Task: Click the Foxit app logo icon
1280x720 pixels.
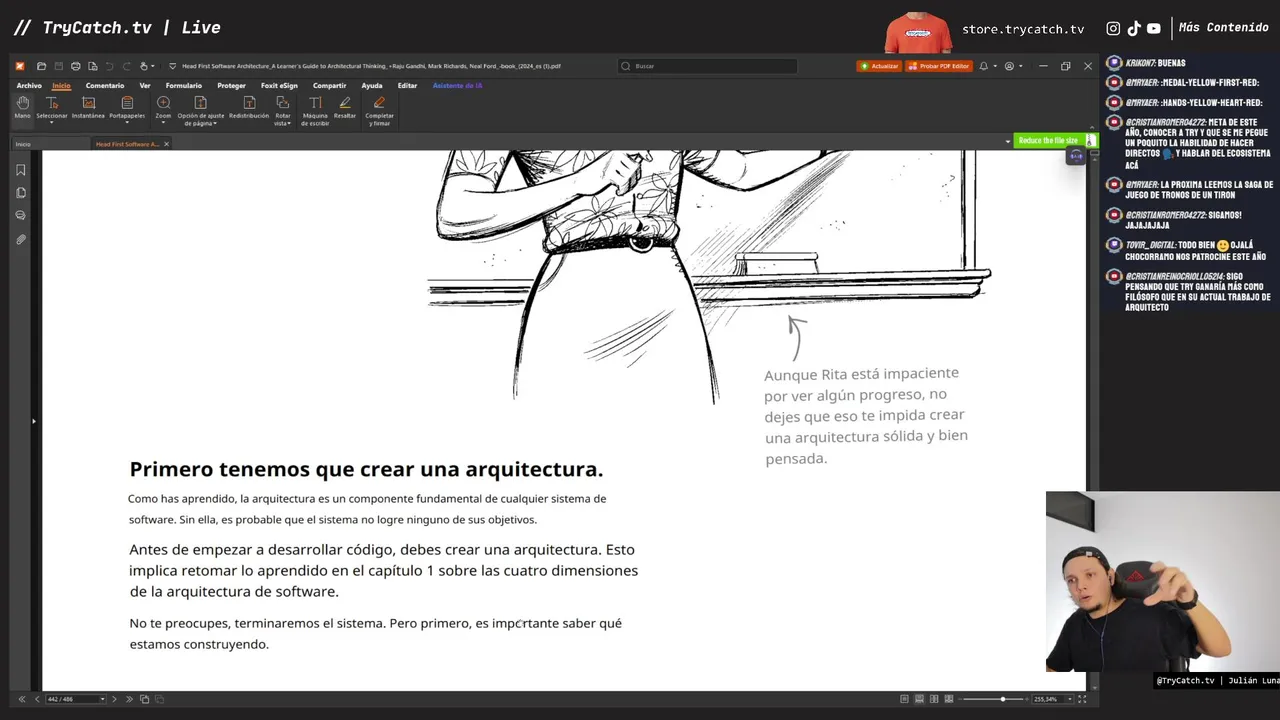Action: (x=19, y=66)
